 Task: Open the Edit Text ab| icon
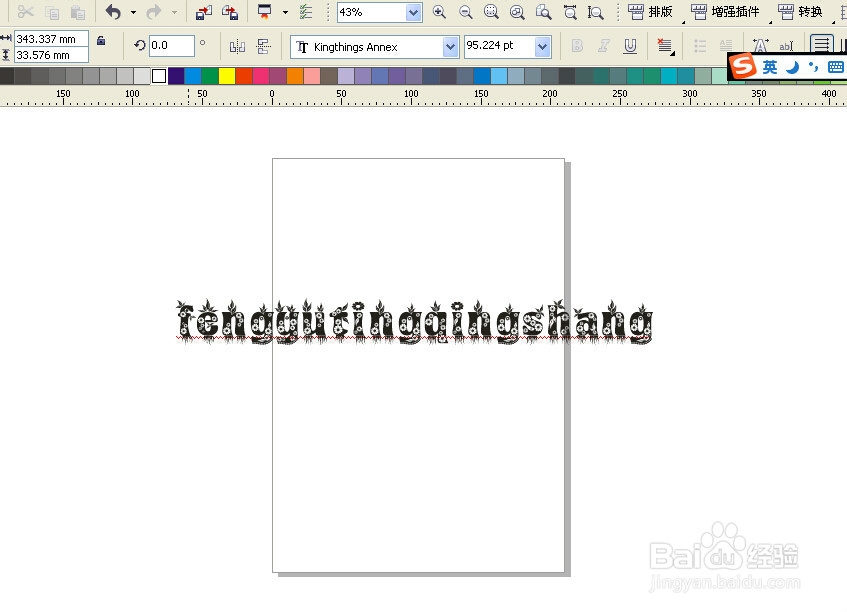(x=786, y=46)
